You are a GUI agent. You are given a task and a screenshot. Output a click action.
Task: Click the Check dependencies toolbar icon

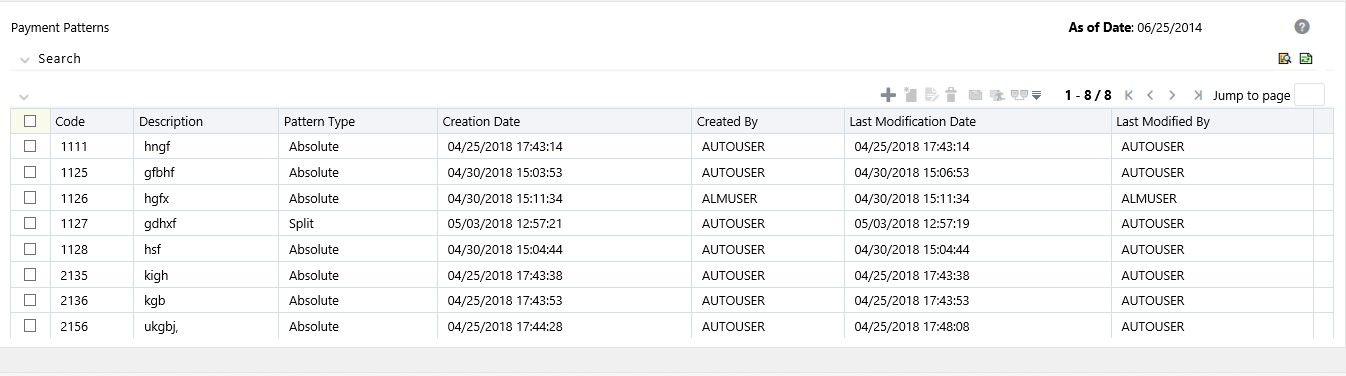tap(1019, 95)
